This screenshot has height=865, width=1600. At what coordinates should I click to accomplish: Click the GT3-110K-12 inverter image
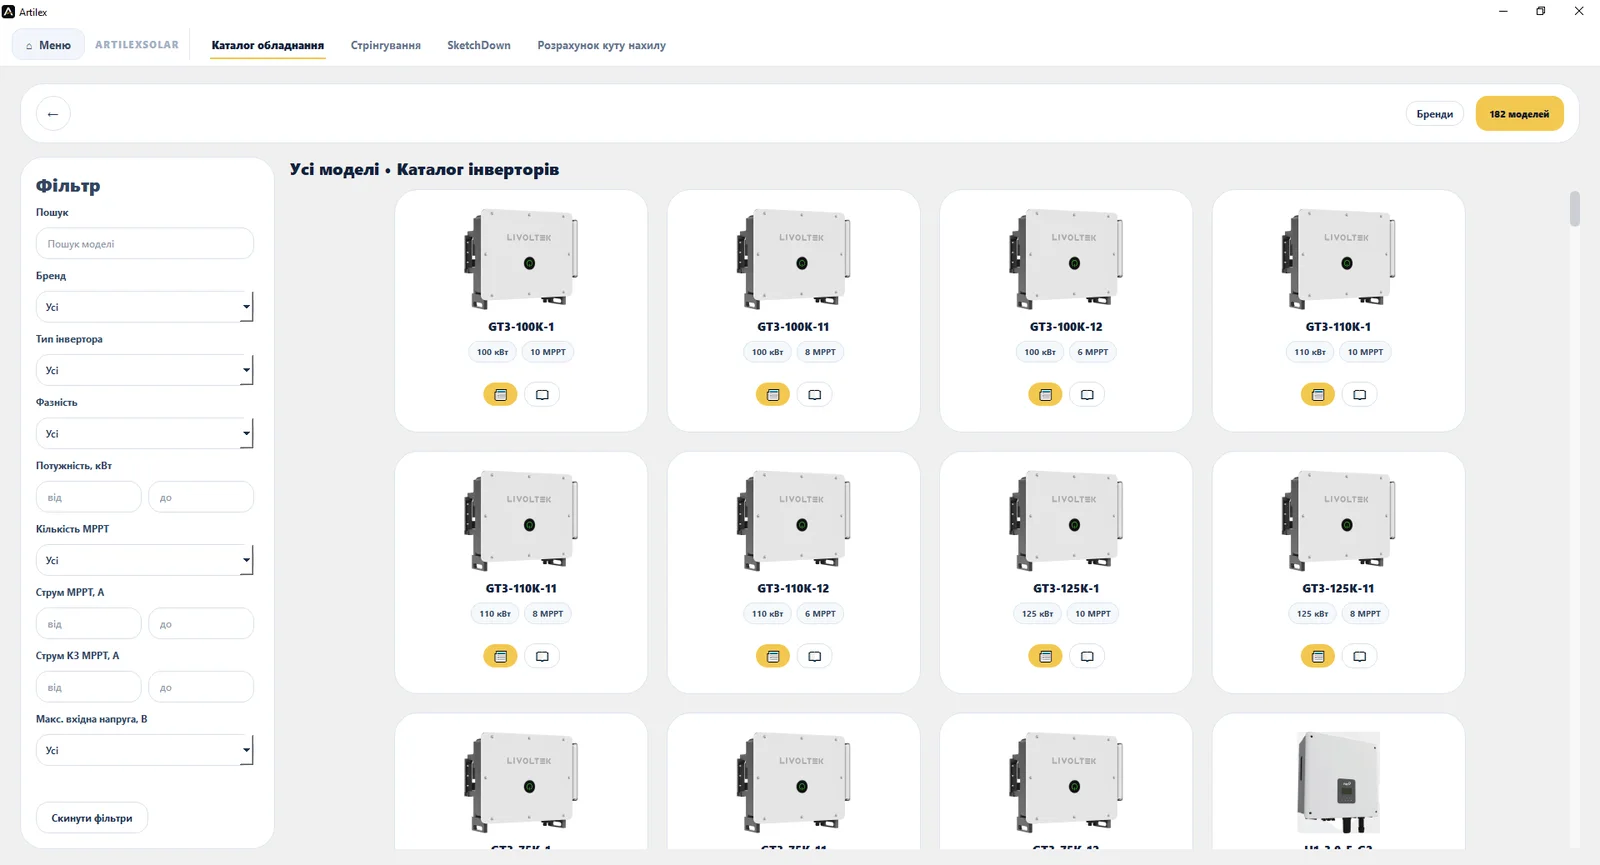[x=794, y=520]
